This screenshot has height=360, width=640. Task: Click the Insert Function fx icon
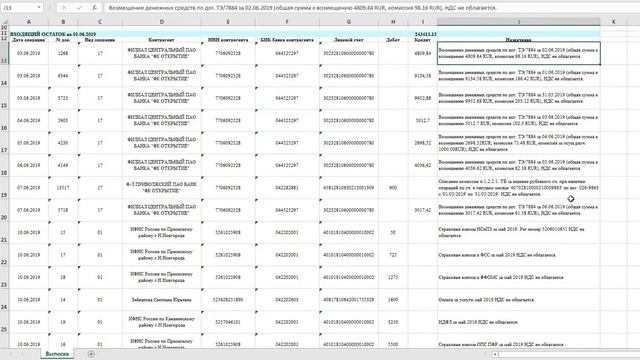coord(94,8)
